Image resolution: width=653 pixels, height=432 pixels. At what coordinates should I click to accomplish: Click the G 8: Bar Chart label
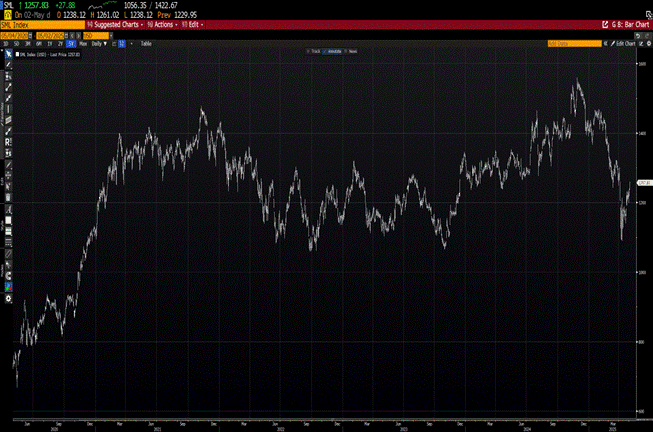pyautogui.click(x=630, y=25)
